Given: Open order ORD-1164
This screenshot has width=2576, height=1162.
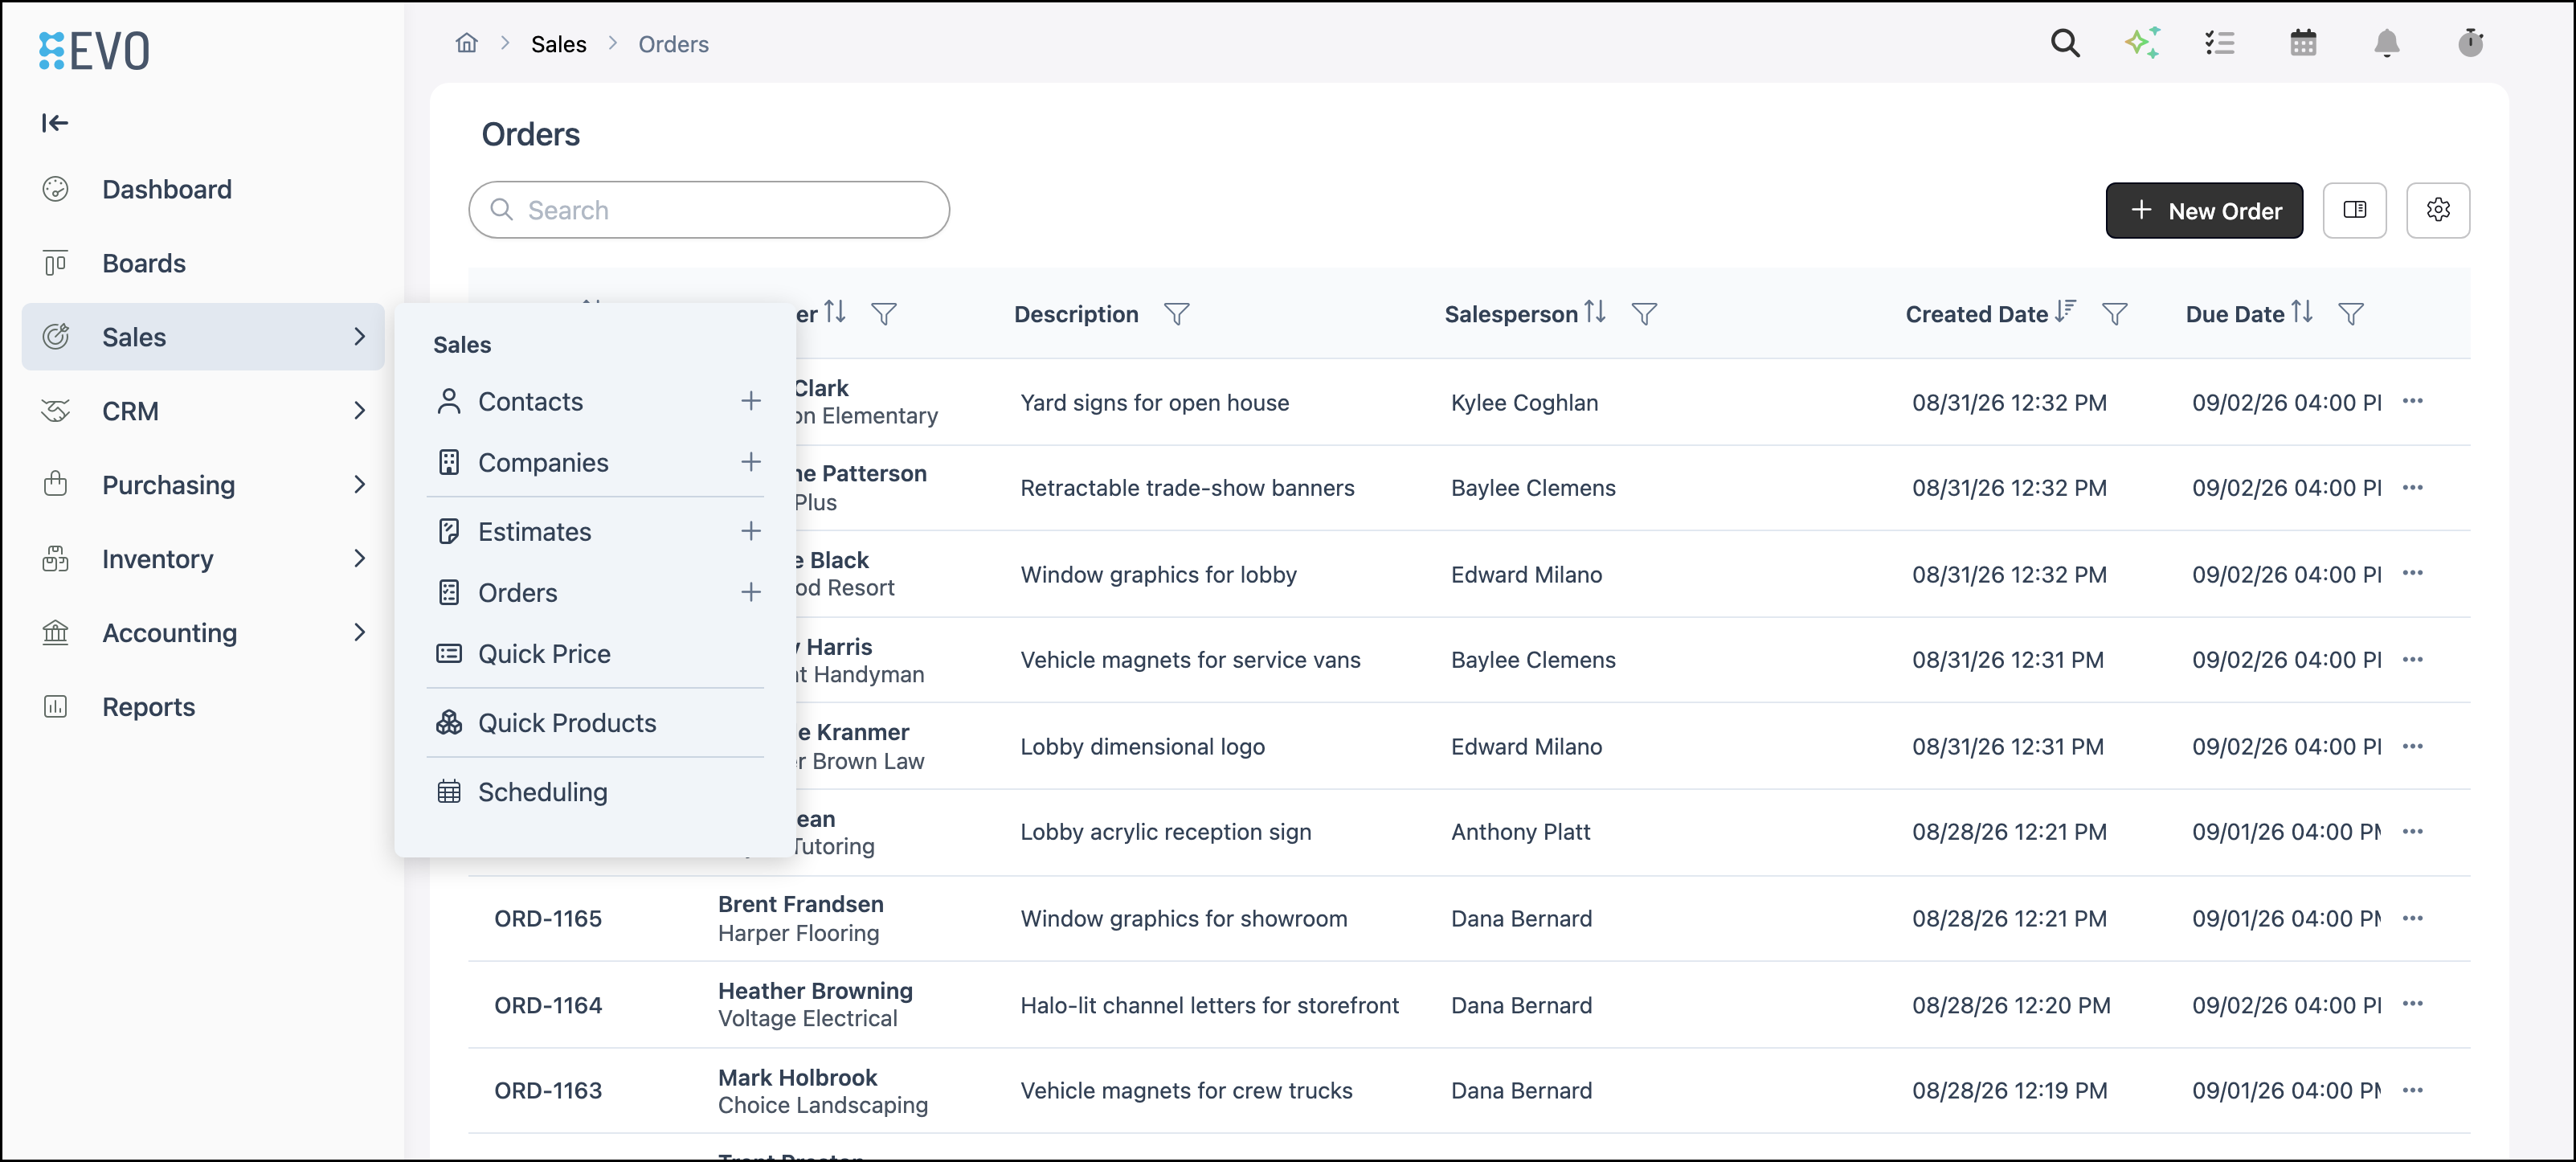Looking at the screenshot, I should pyautogui.click(x=548, y=1004).
